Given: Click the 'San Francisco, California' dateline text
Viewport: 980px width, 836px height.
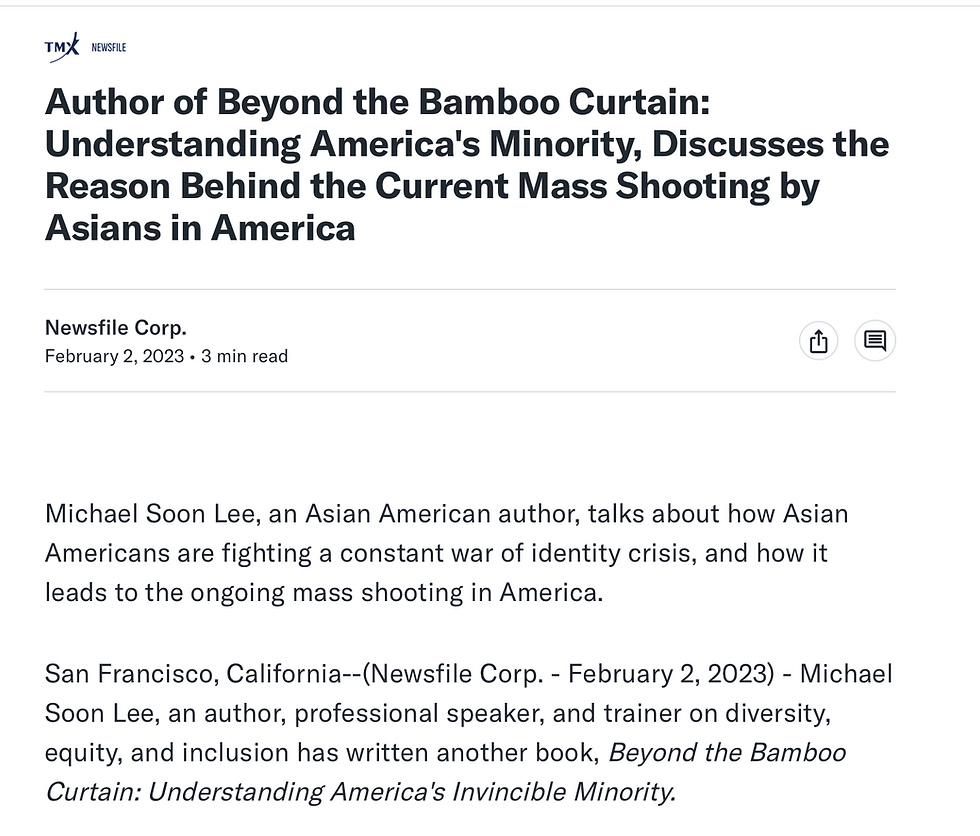Looking at the screenshot, I should tap(193, 674).
